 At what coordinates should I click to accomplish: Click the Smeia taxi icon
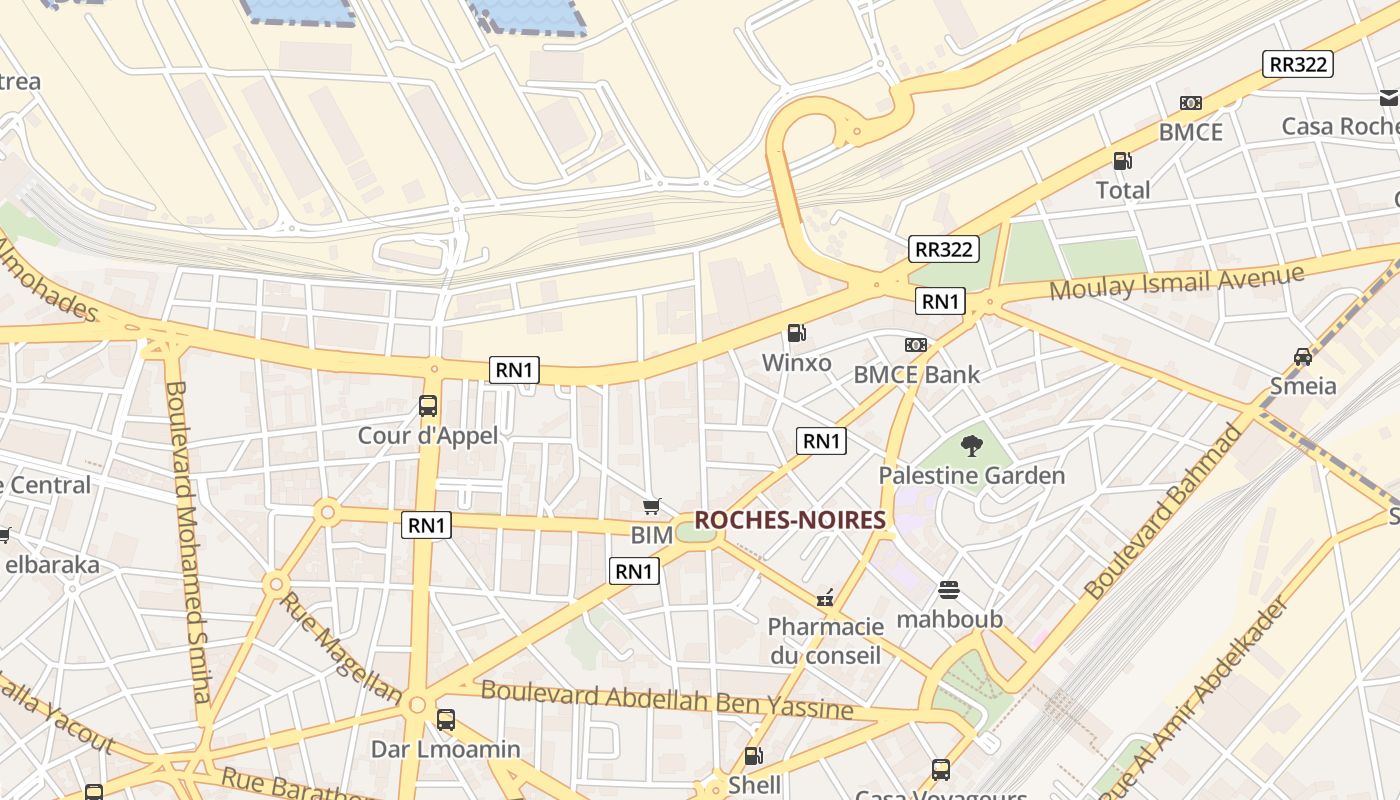coord(1302,356)
